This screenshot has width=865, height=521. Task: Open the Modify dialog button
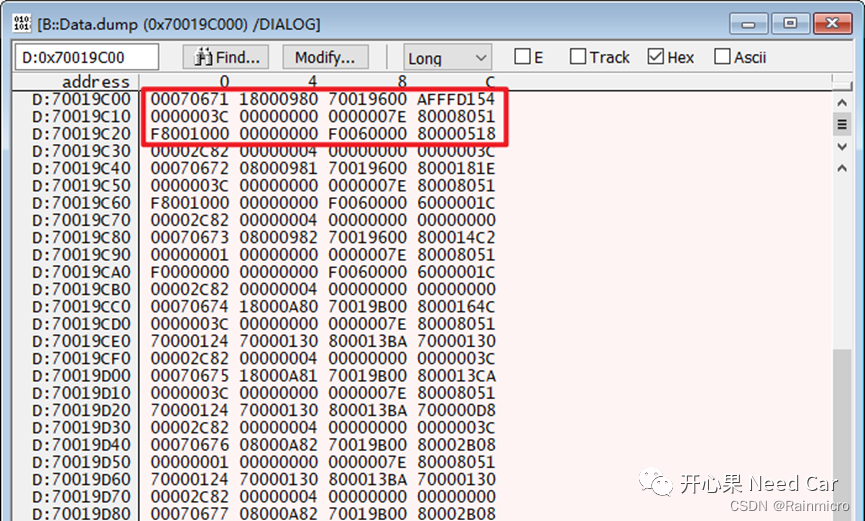[x=325, y=57]
